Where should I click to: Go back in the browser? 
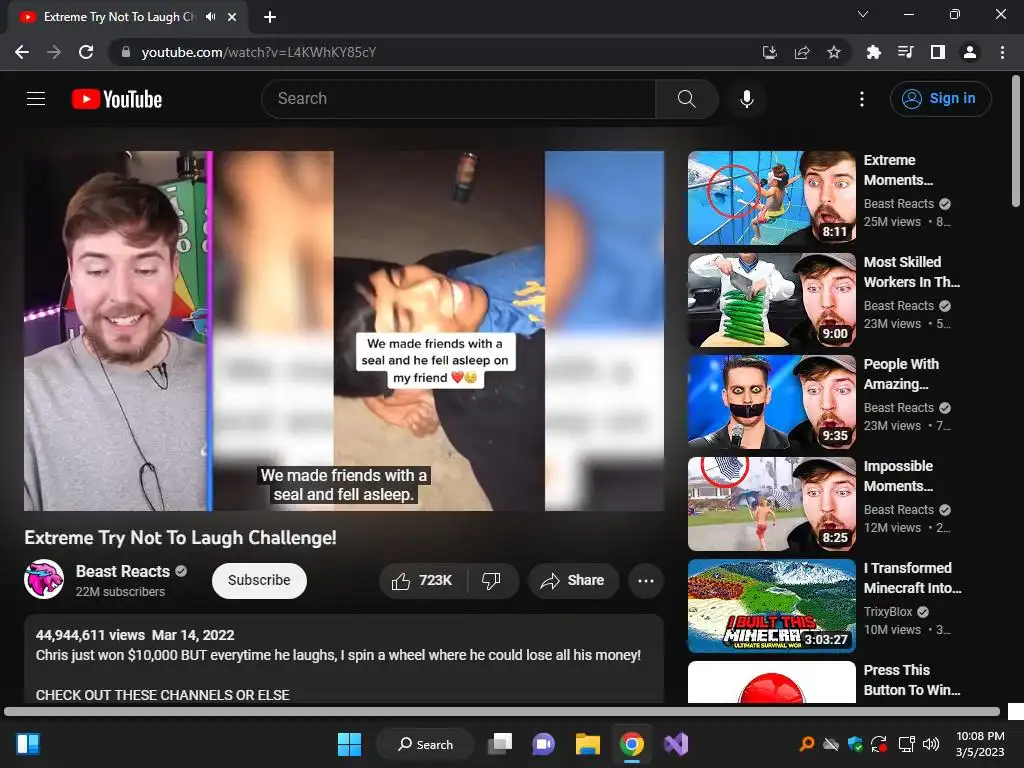[22, 52]
